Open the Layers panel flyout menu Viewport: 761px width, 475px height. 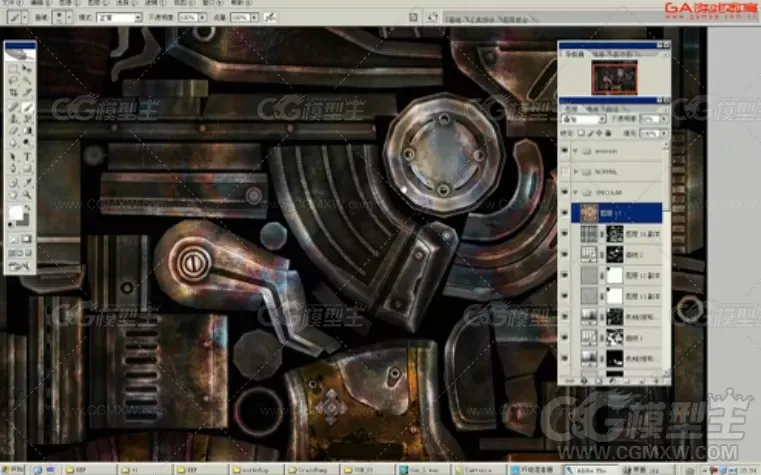666,110
